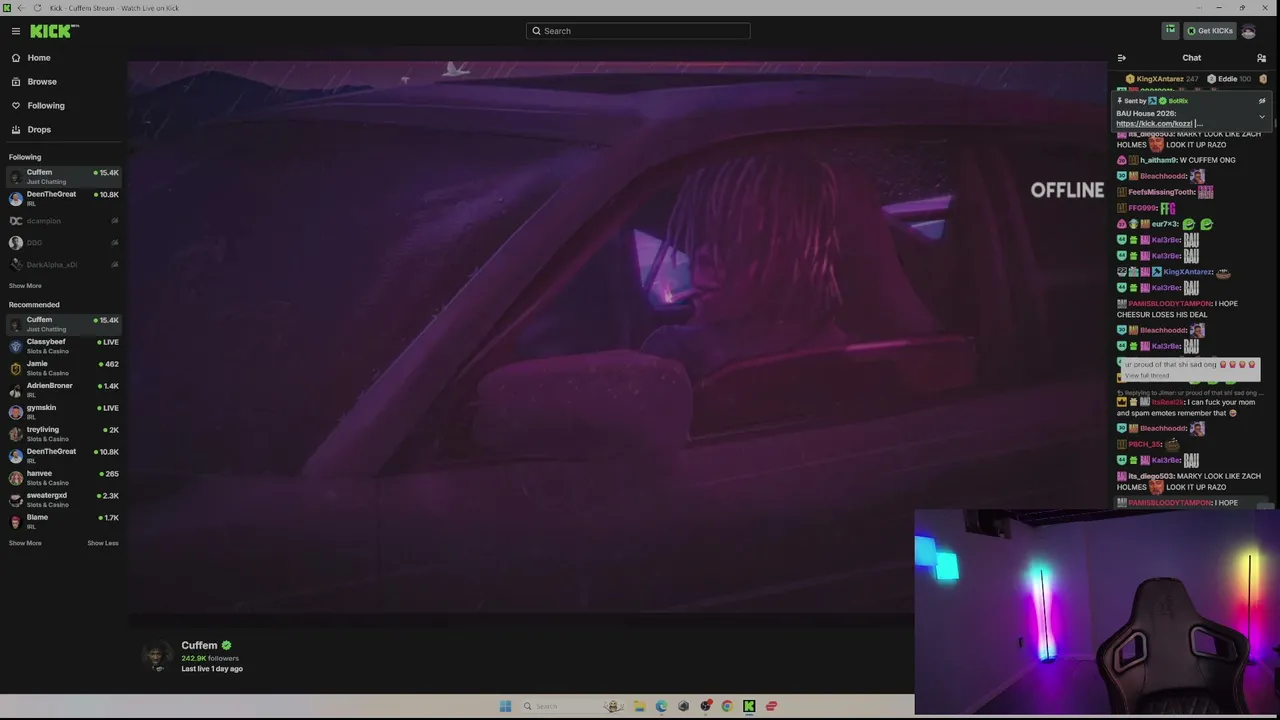Click the Following heart icon
Image resolution: width=1280 pixels, height=720 pixels.
[16, 106]
